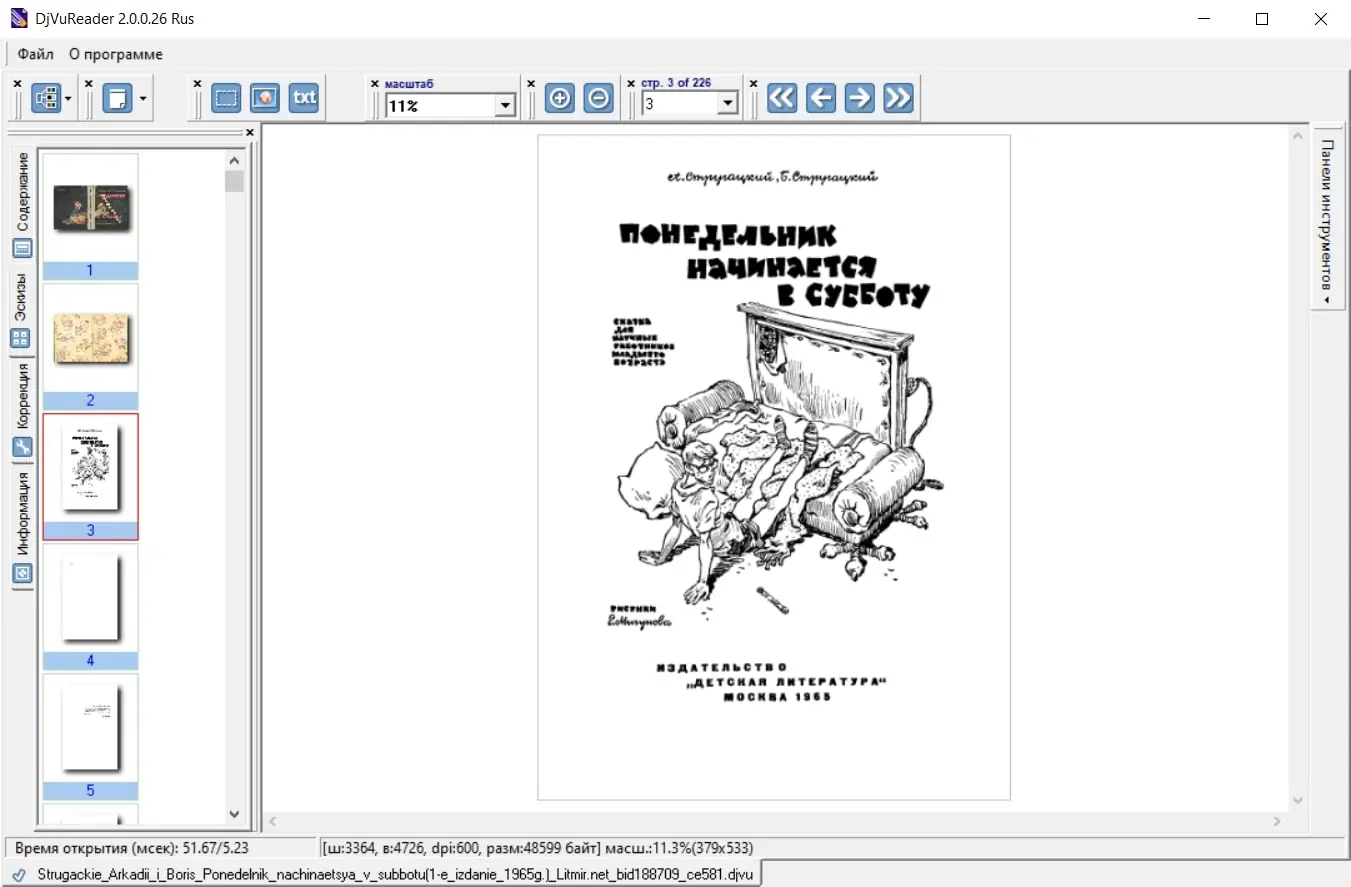Select the dashed rectangle selection tool

click(227, 98)
